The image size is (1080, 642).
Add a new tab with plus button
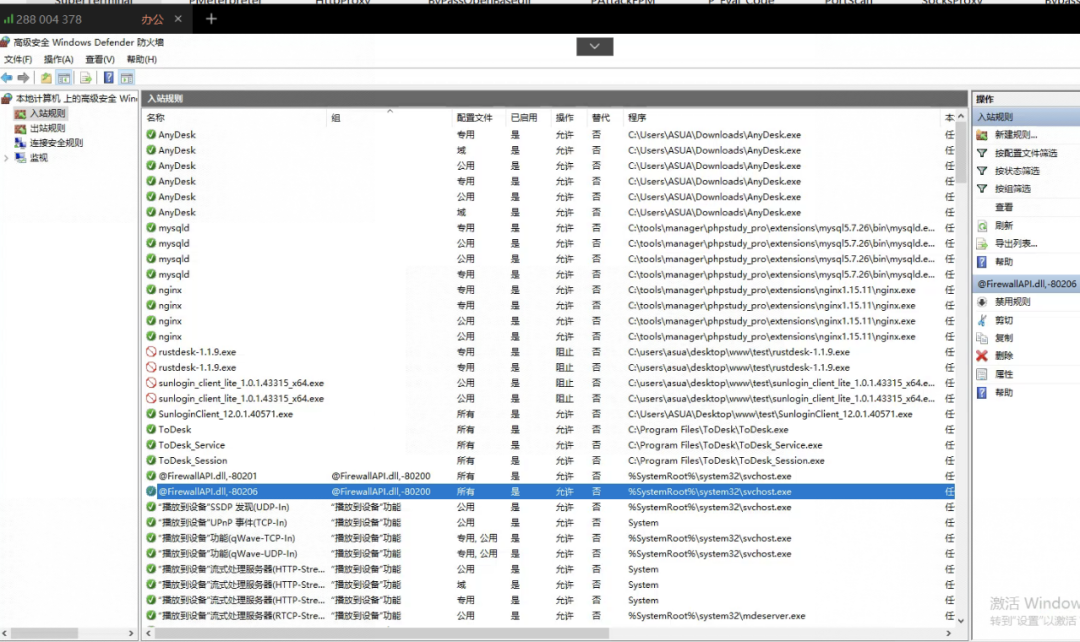[x=211, y=19]
